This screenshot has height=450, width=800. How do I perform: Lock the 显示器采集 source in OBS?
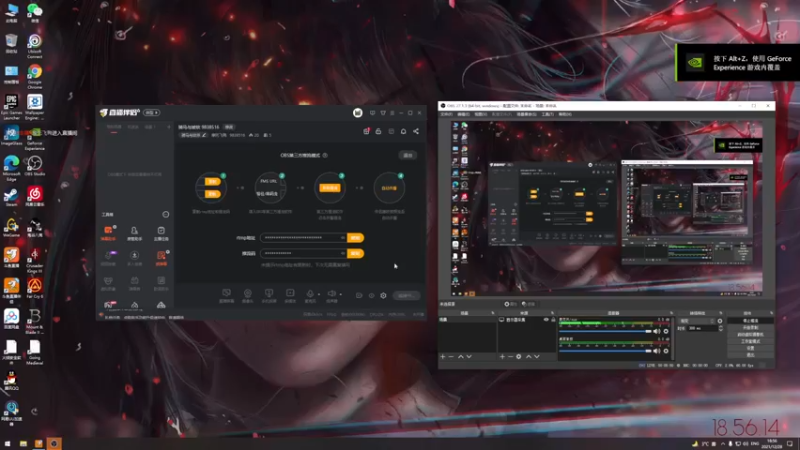coord(553,320)
